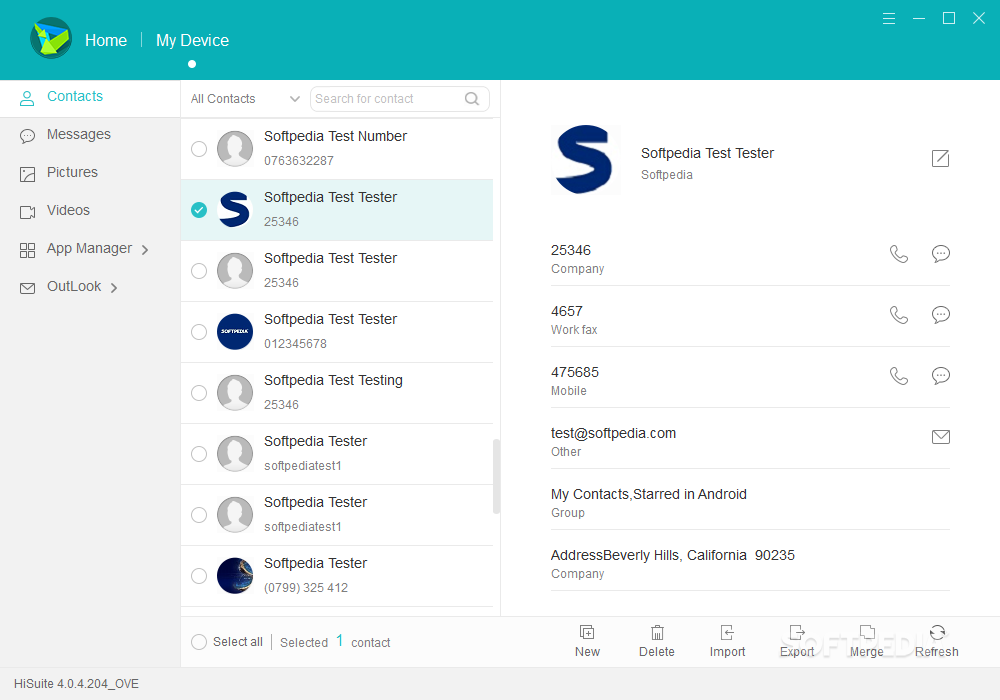This screenshot has height=700, width=1000.
Task: Click the Refresh button
Action: 937,641
